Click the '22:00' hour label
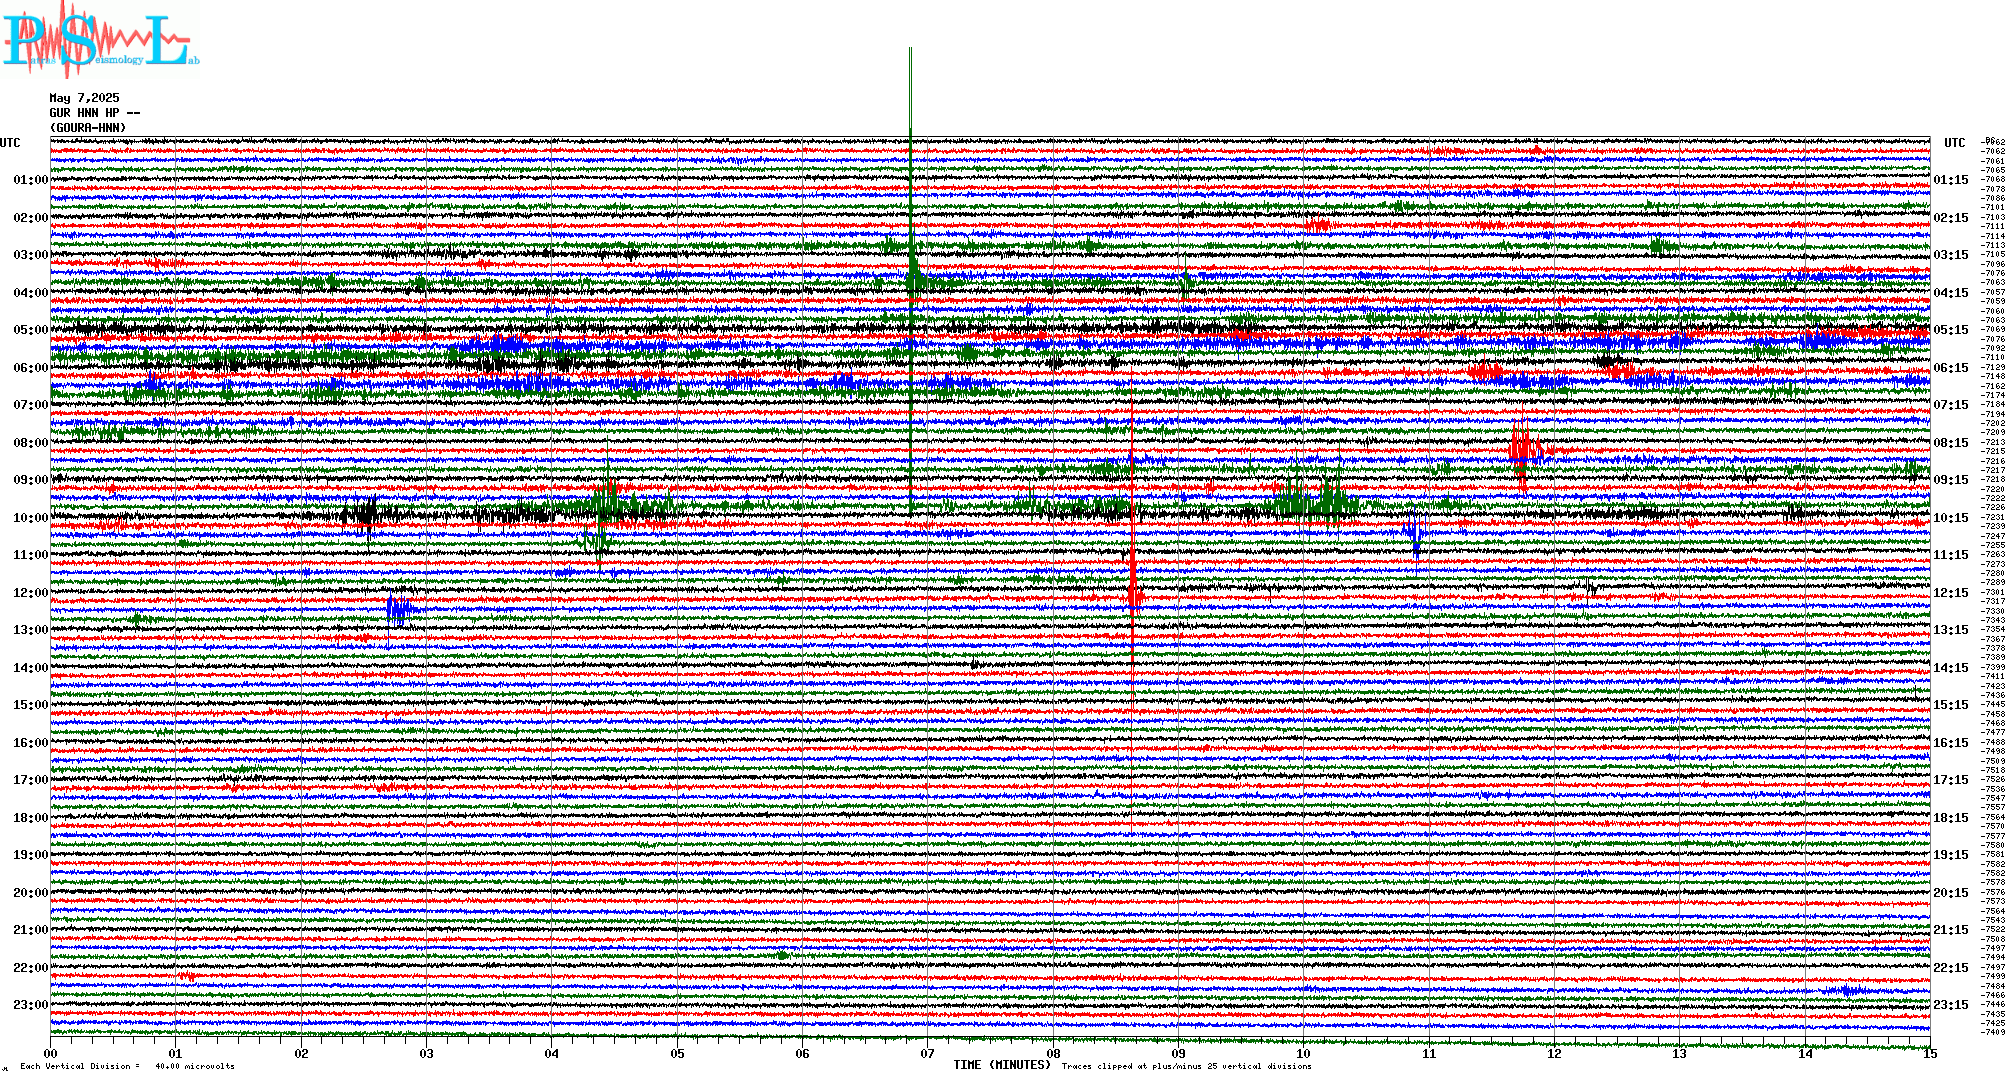This screenshot has height=1080, width=2010. [x=30, y=968]
